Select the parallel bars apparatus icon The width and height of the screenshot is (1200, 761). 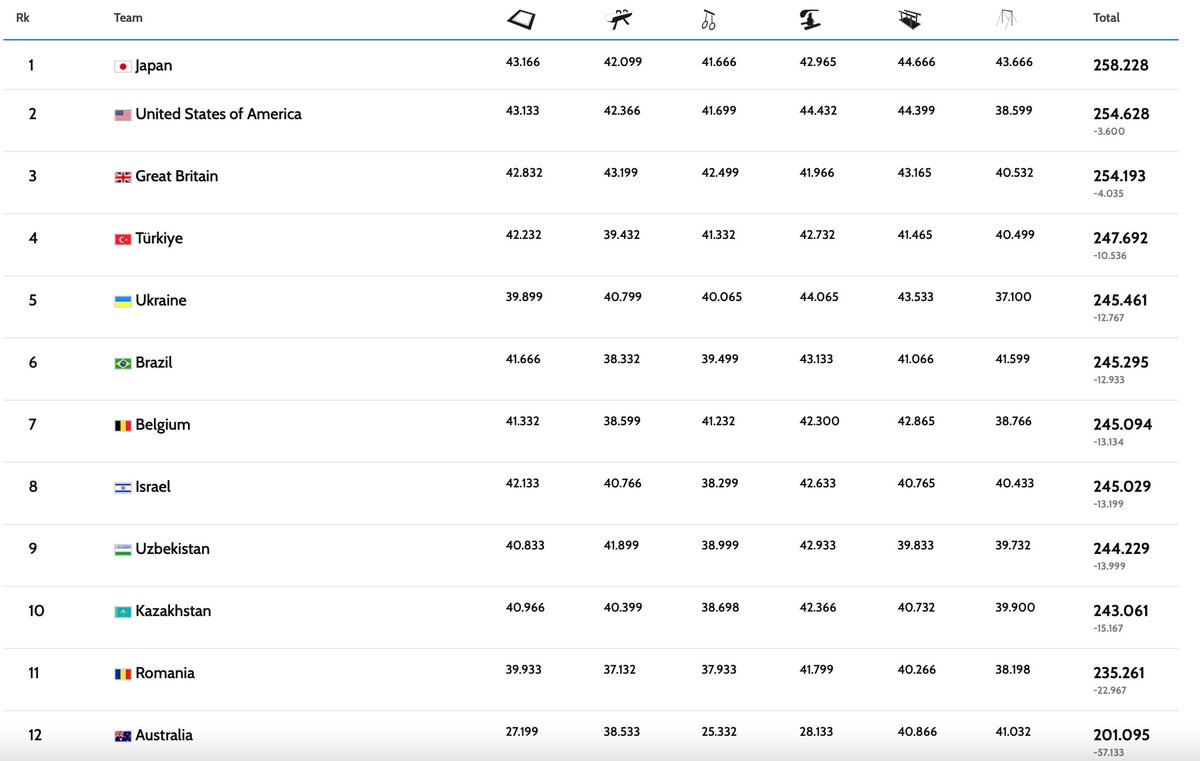coord(908,18)
